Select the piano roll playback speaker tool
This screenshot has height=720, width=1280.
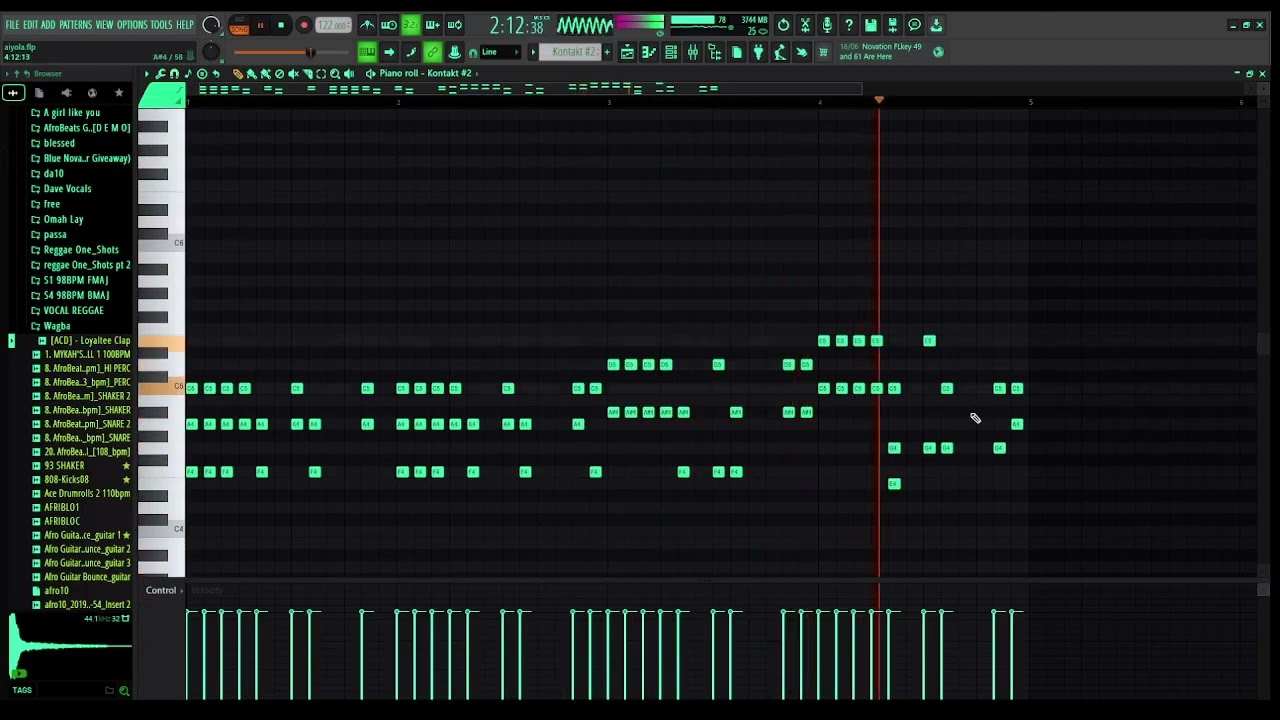pyautogui.click(x=349, y=74)
